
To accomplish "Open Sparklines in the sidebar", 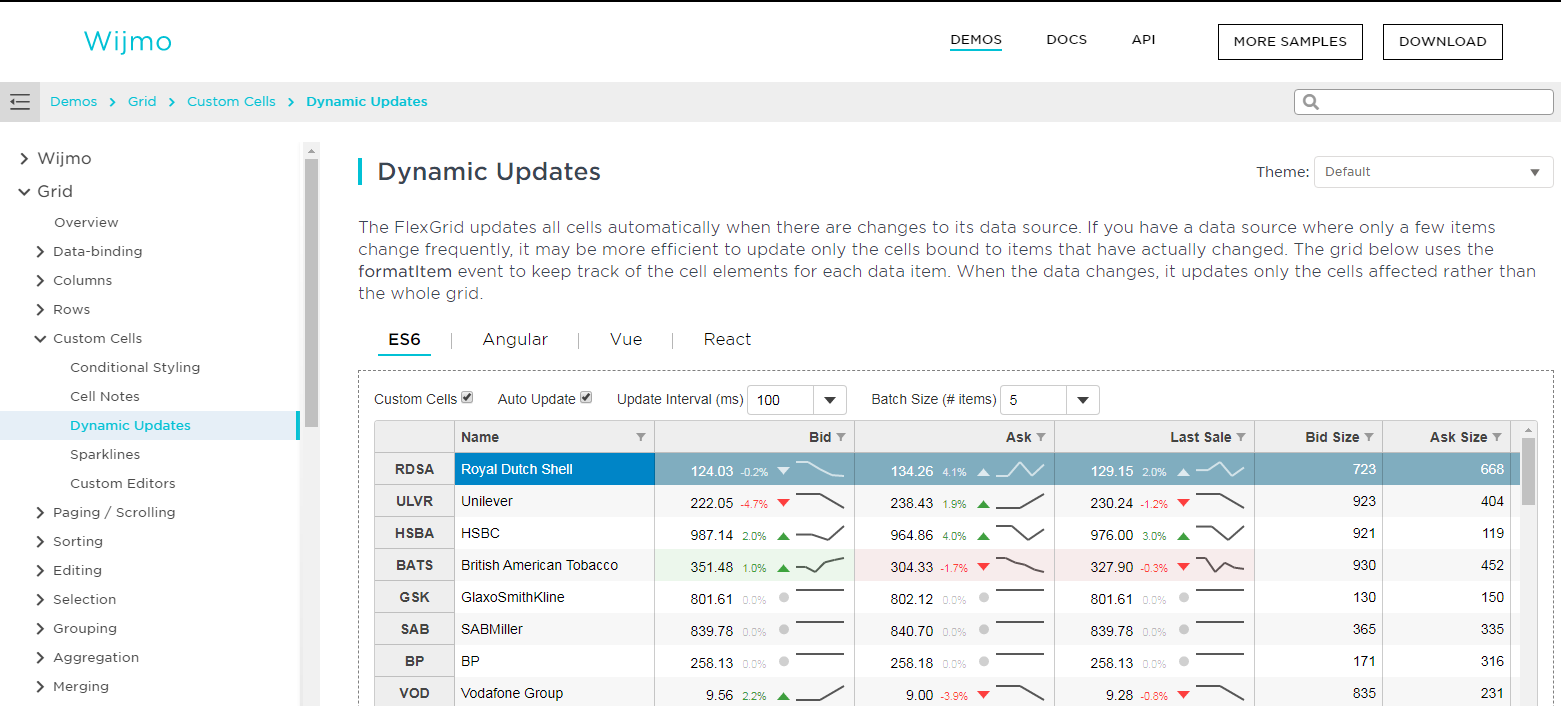I will point(105,454).
